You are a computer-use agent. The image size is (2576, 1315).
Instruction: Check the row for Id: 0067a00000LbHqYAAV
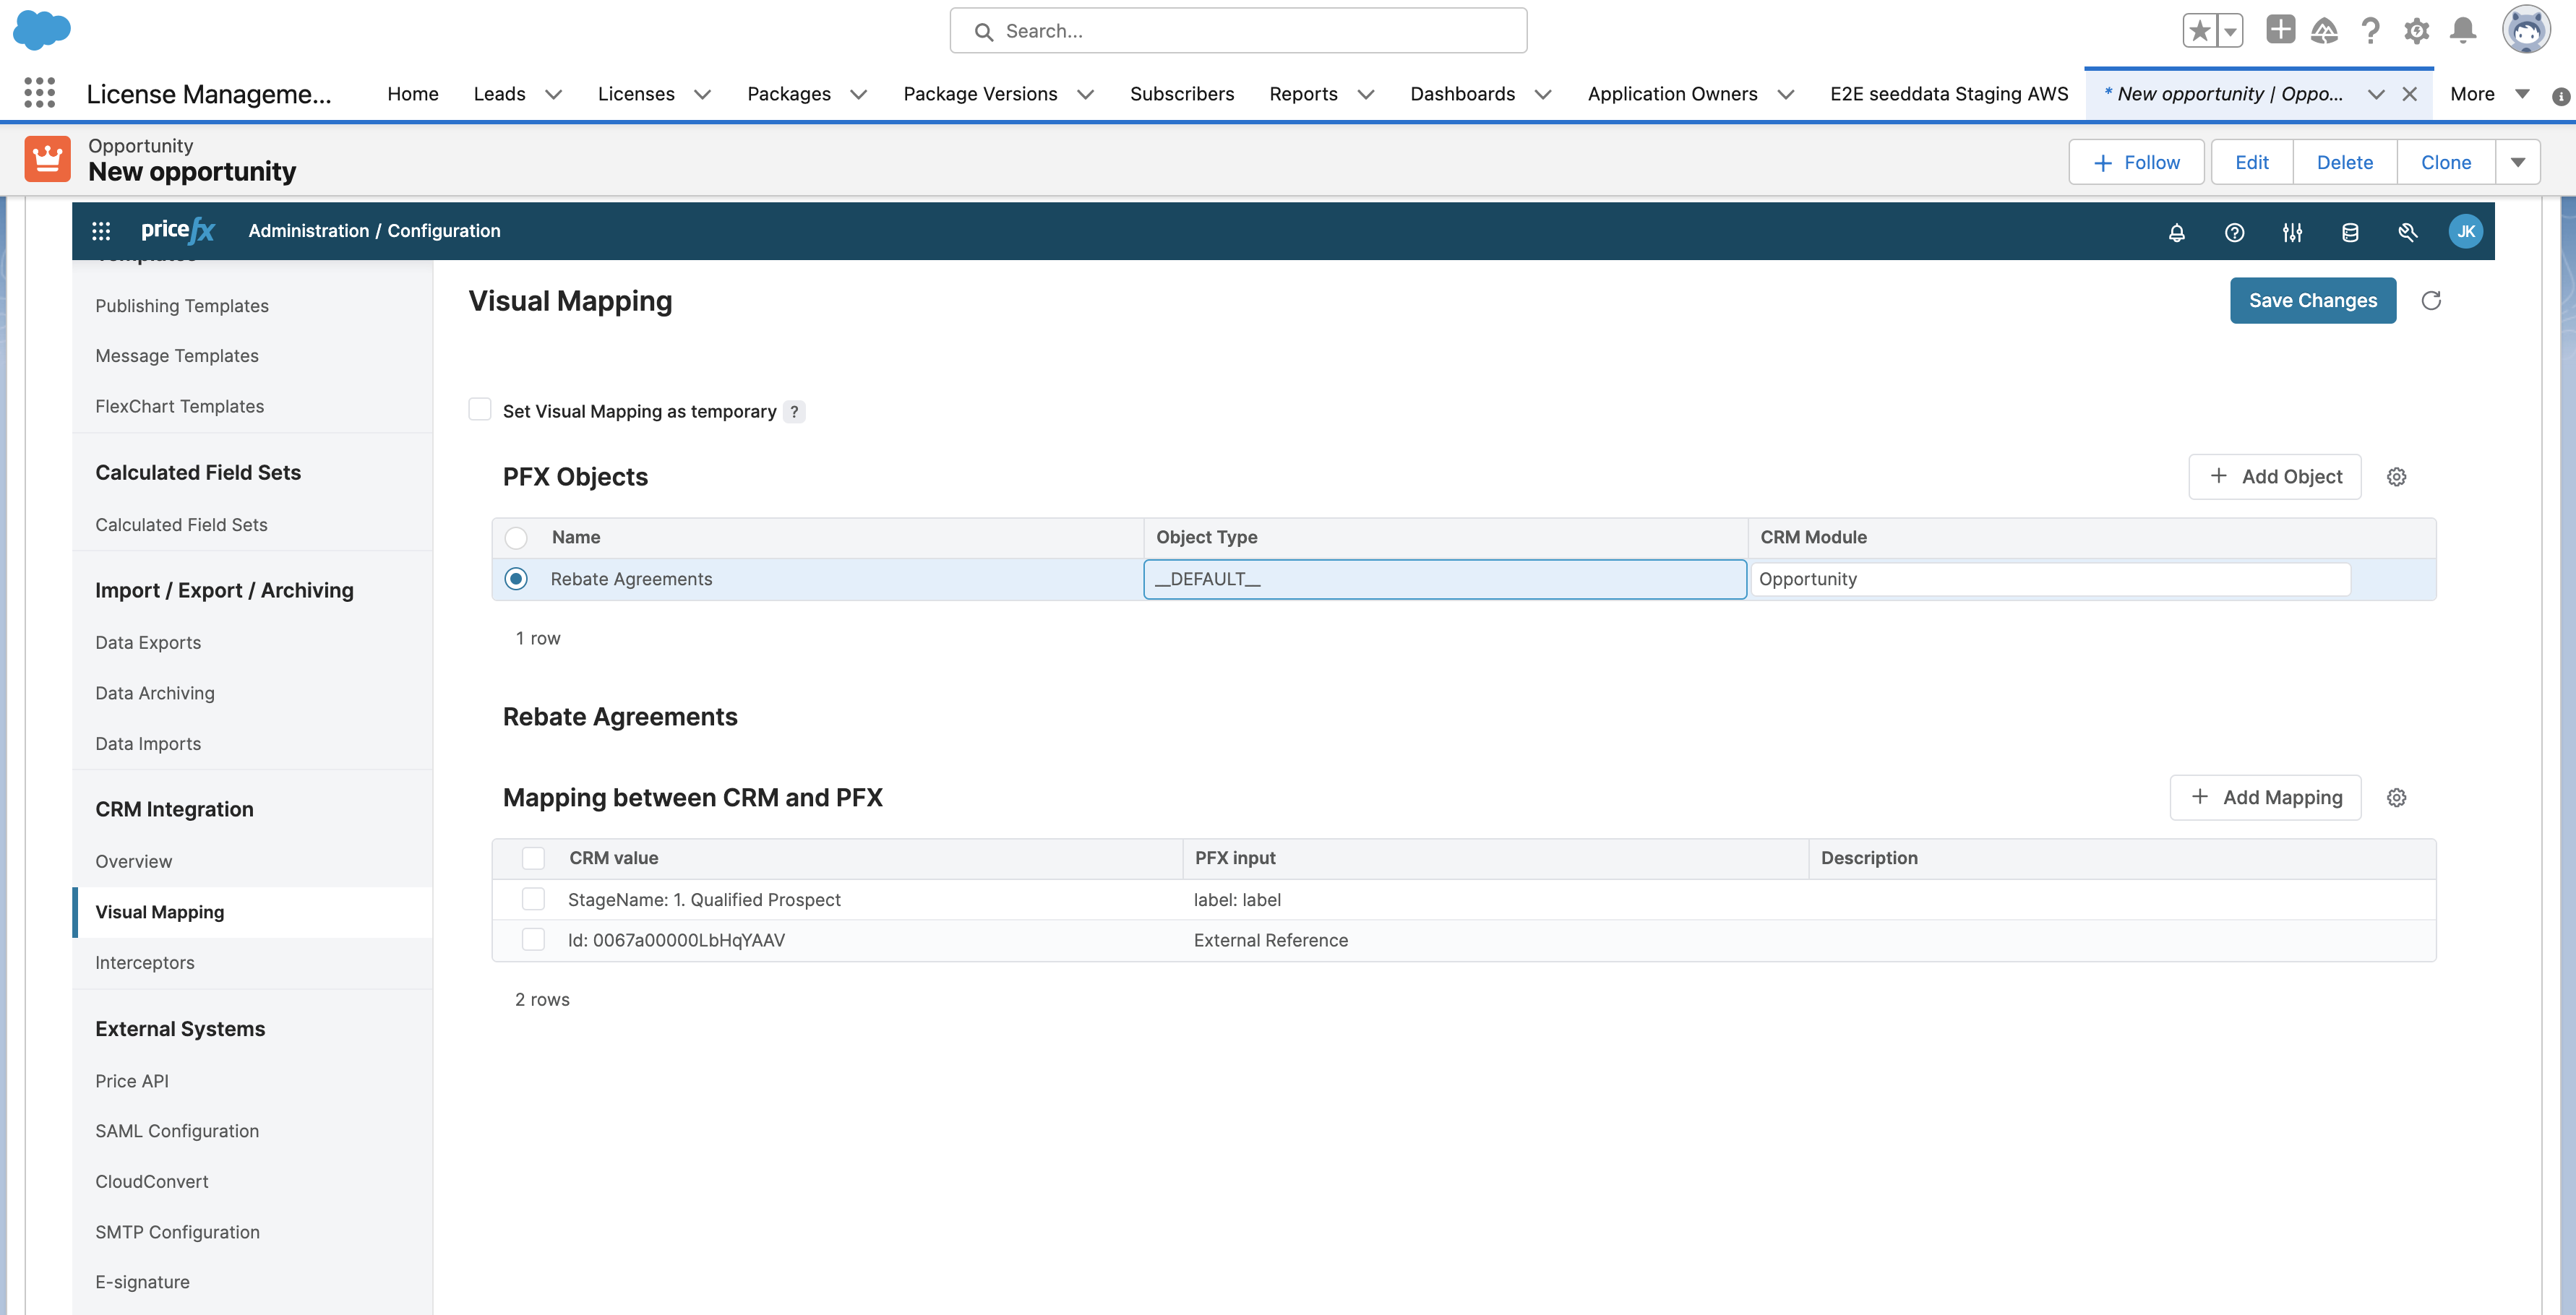click(533, 939)
